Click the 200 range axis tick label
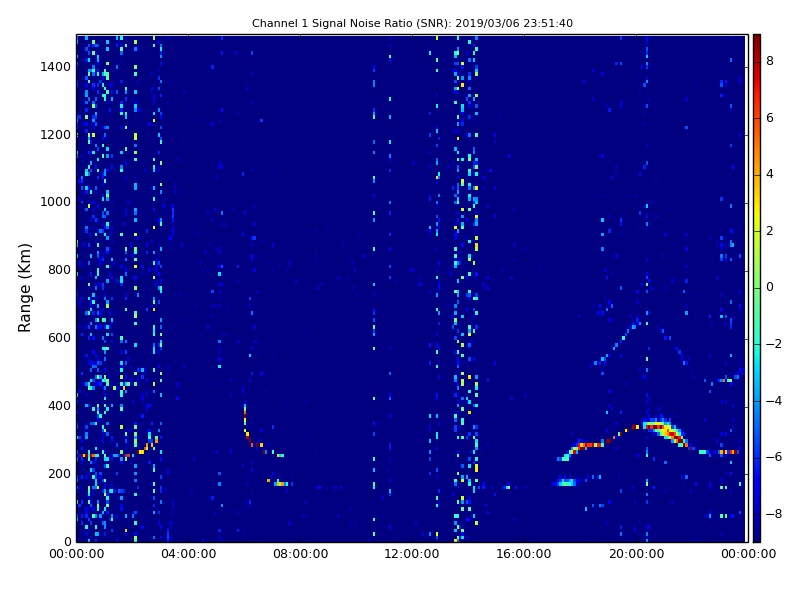800x600 pixels. pos(60,474)
